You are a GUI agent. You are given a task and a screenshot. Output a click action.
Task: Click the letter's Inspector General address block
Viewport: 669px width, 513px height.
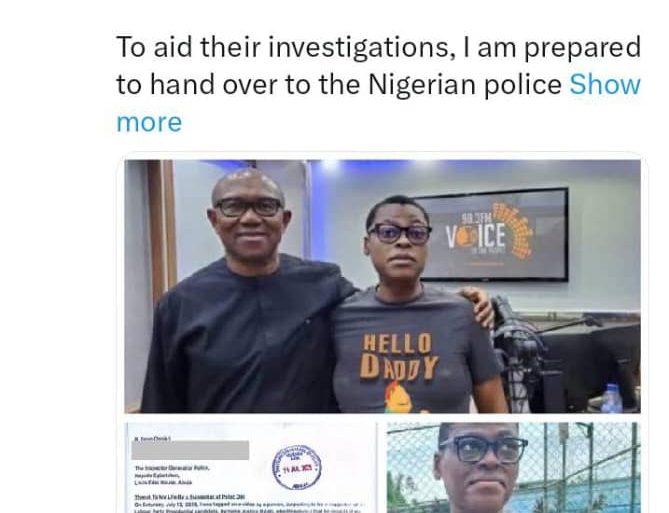[172, 475]
